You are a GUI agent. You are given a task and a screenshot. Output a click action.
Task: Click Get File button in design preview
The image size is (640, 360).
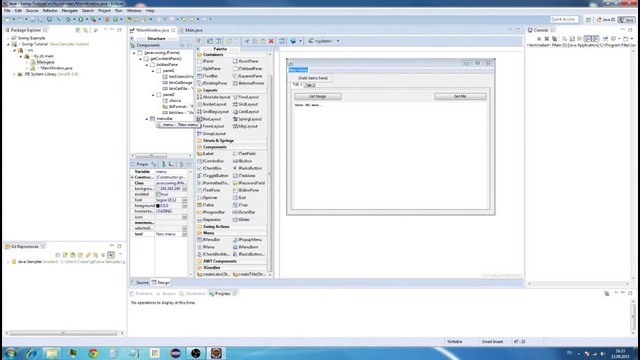click(x=460, y=96)
